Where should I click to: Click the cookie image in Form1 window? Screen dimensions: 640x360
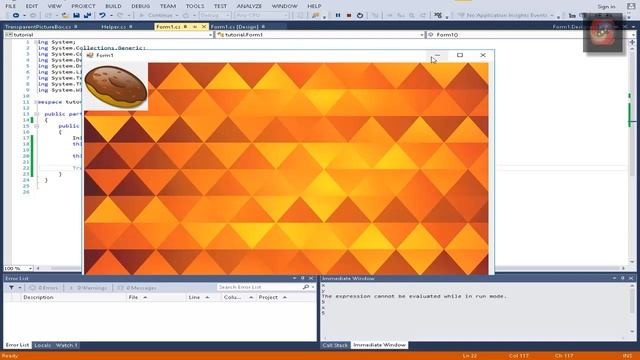[116, 87]
